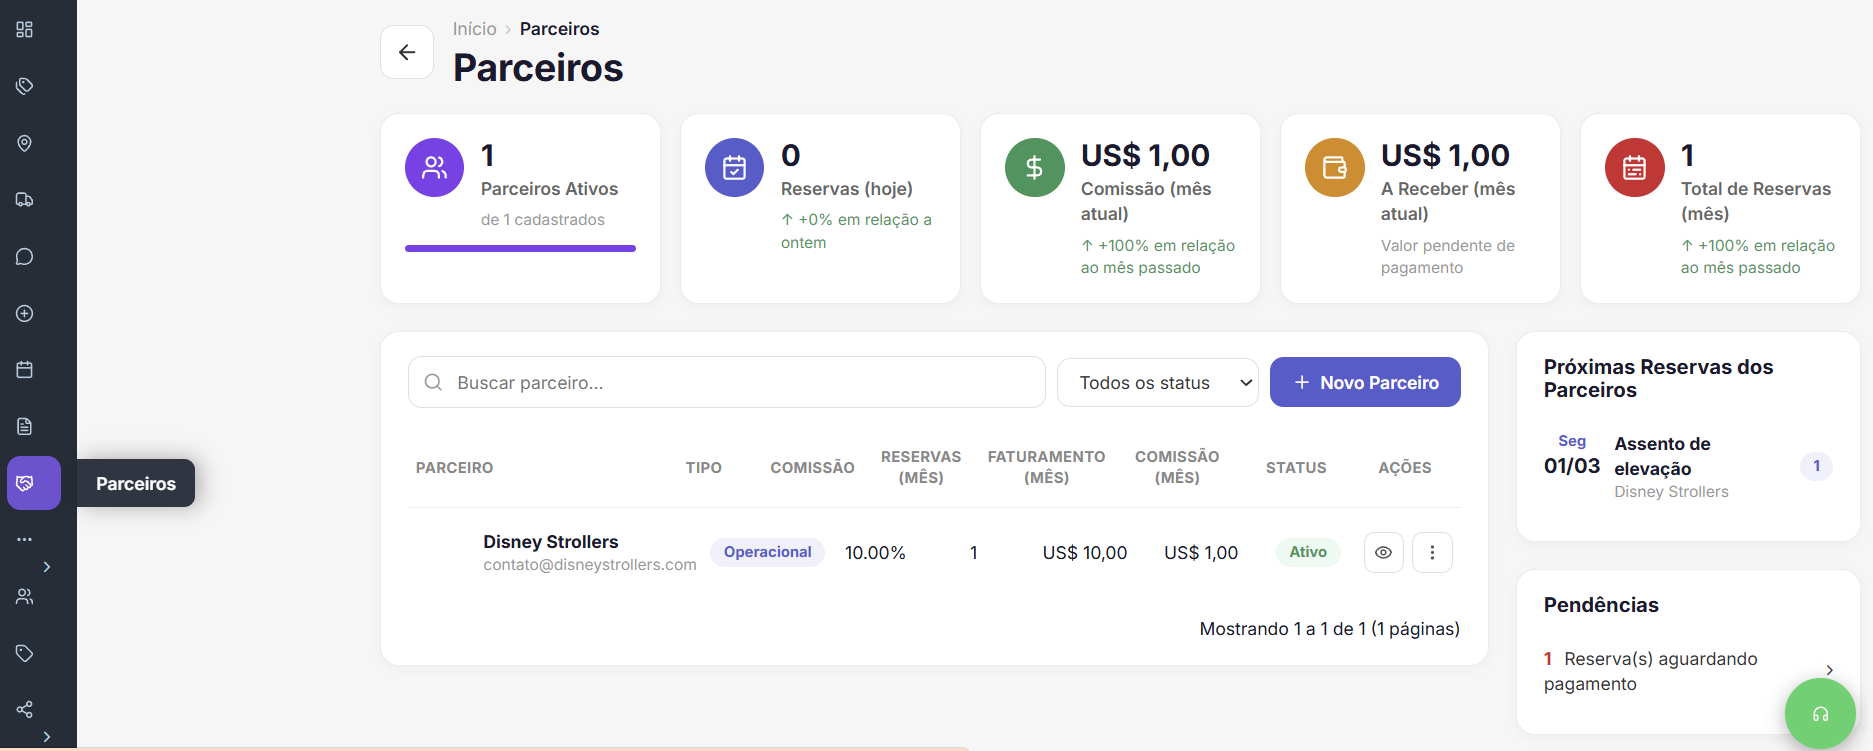Open the dashboard grid icon in sidebar
Screen dimensions: 1873x751
tap(25, 29)
